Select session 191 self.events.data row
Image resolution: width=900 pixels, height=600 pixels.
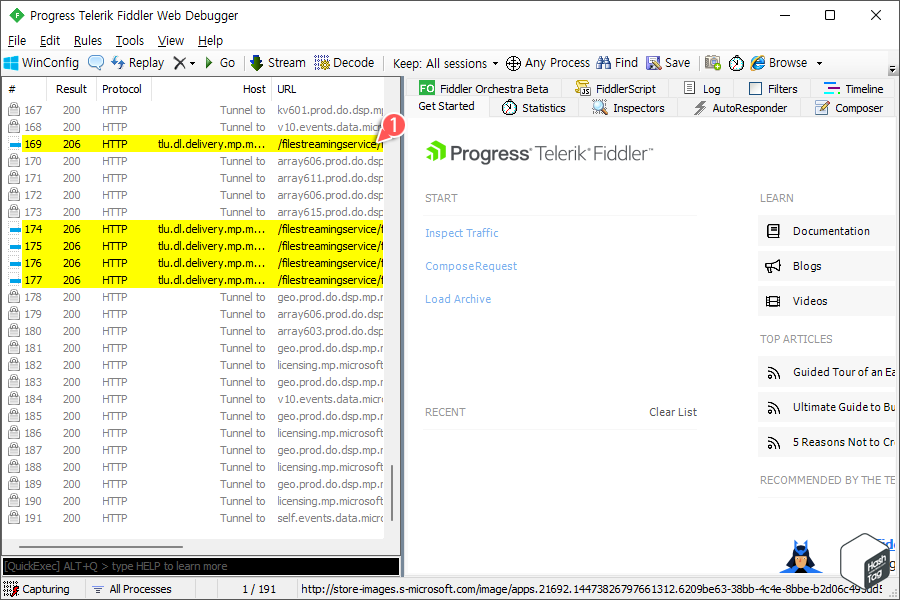click(194, 518)
